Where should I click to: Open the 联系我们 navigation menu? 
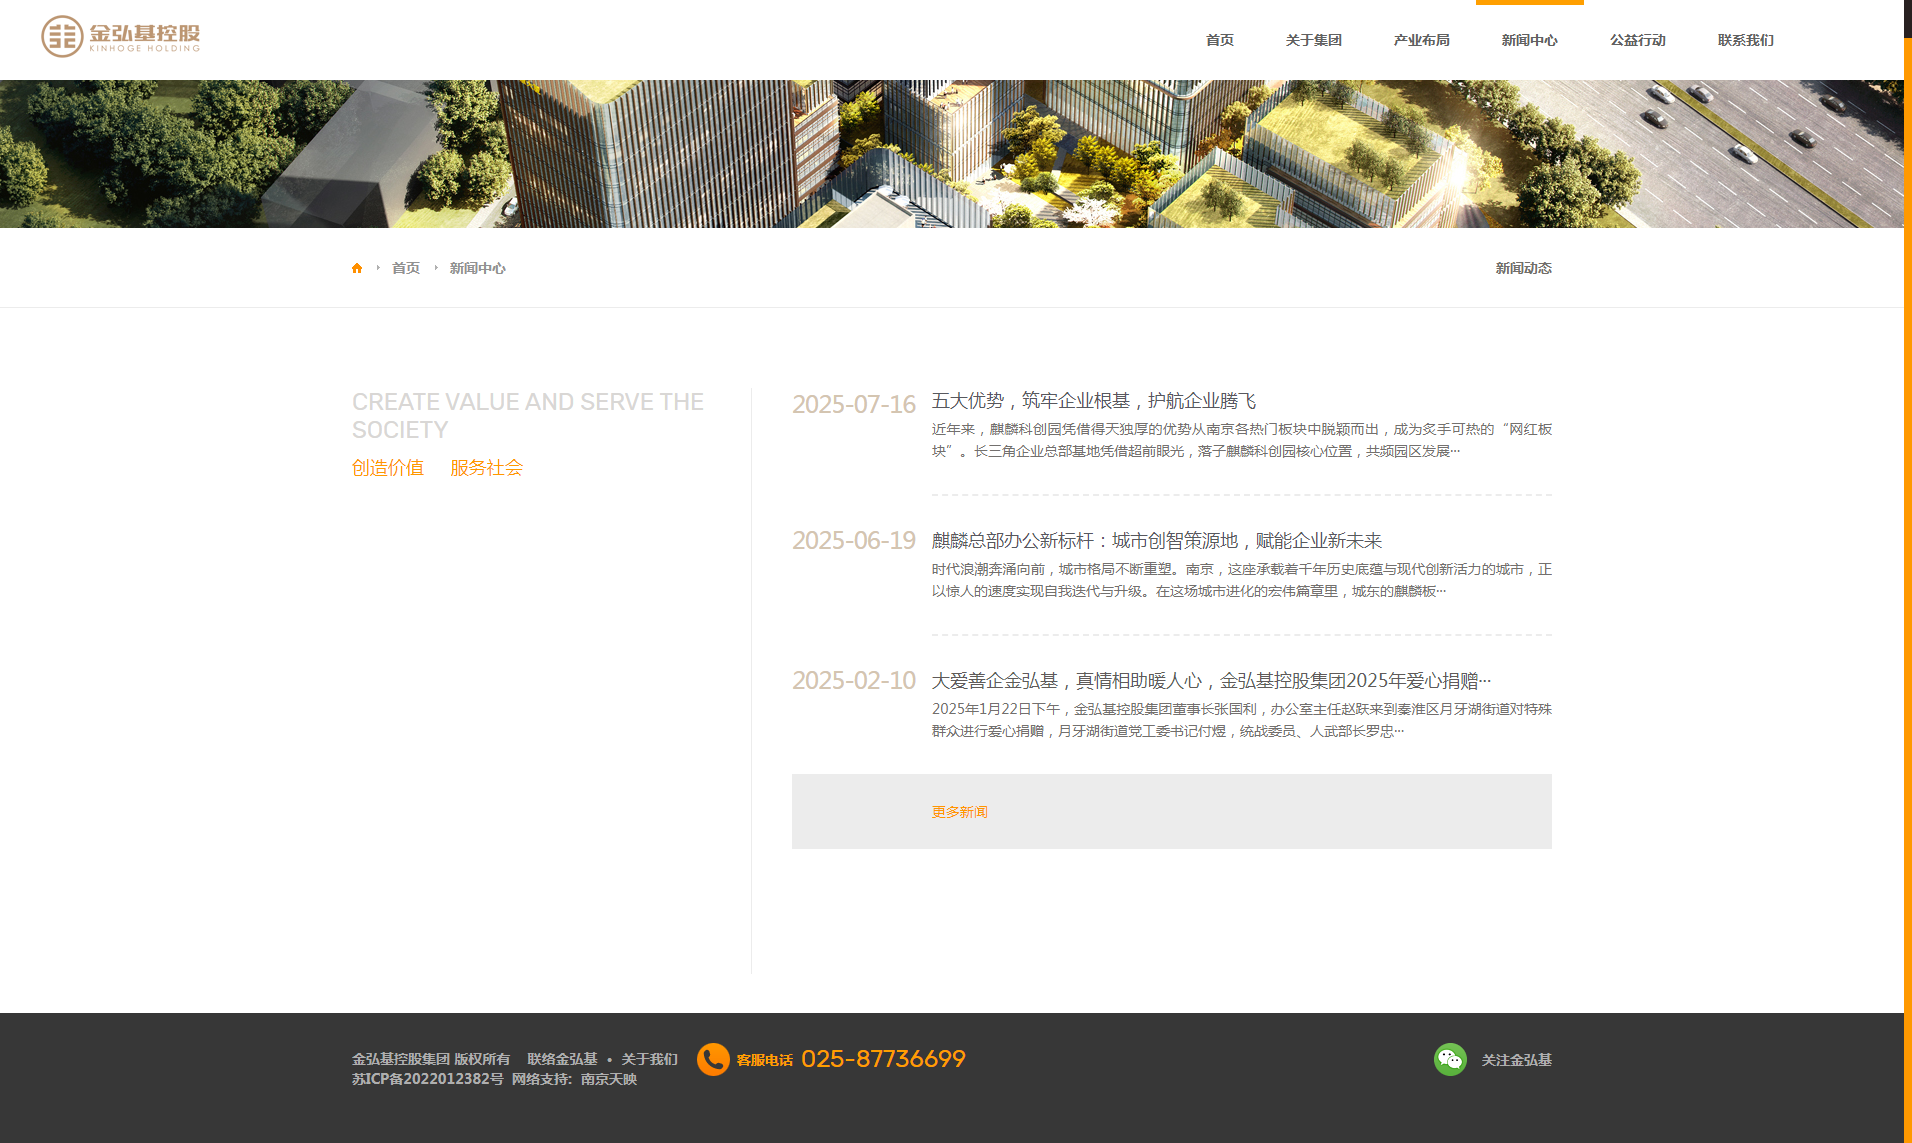(x=1744, y=39)
